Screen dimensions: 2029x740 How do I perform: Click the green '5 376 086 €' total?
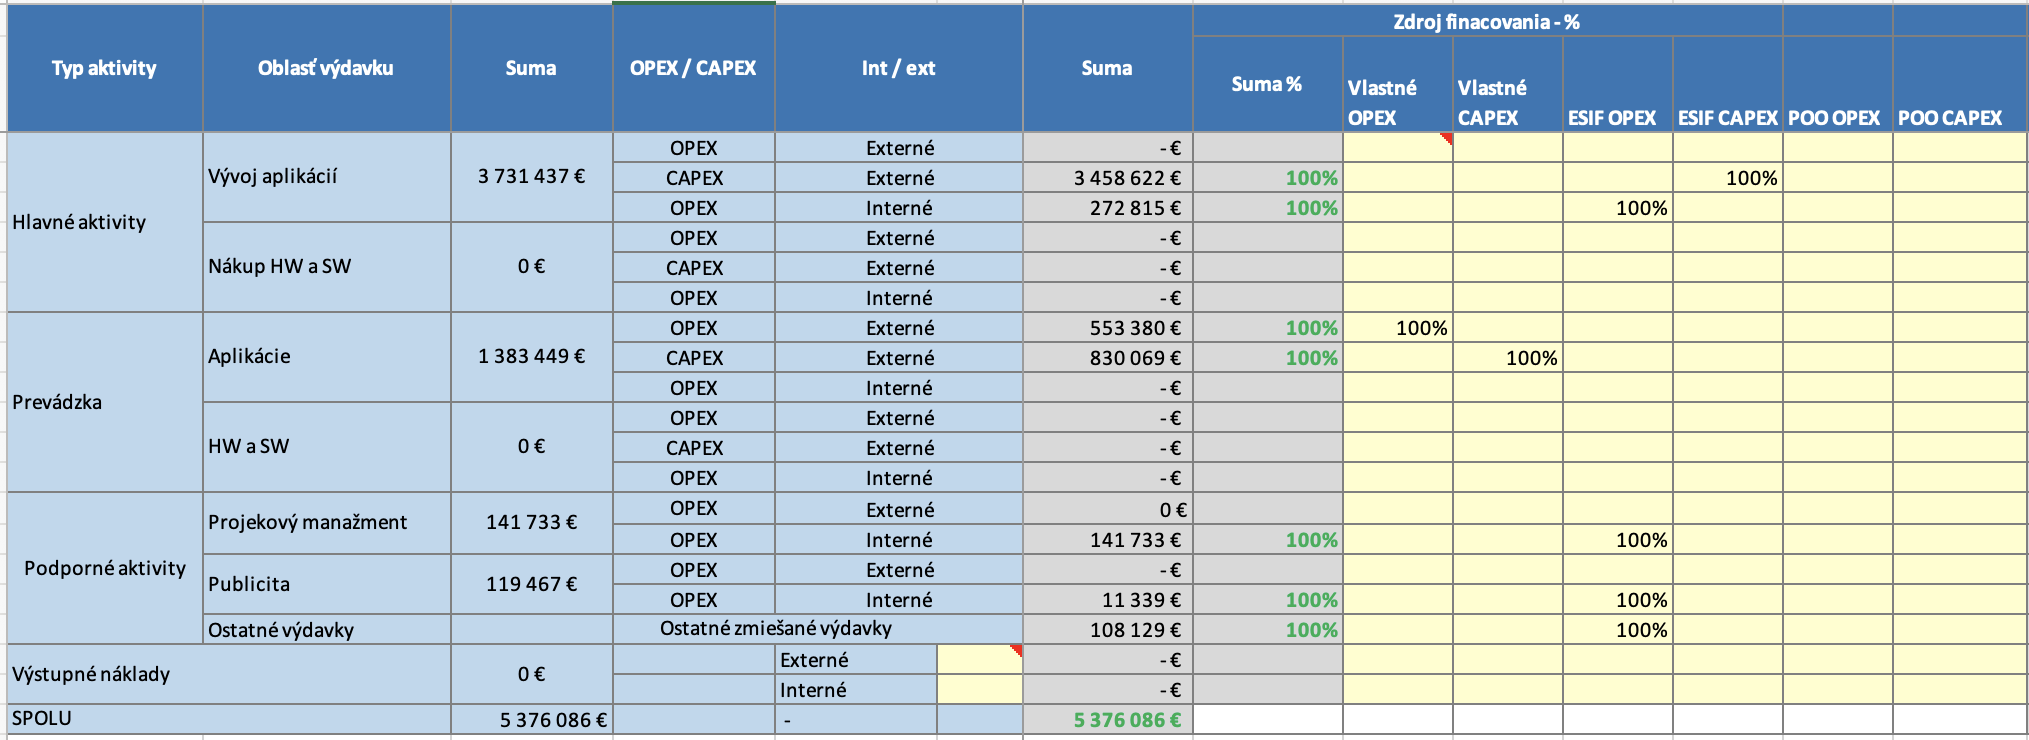coord(1107,720)
